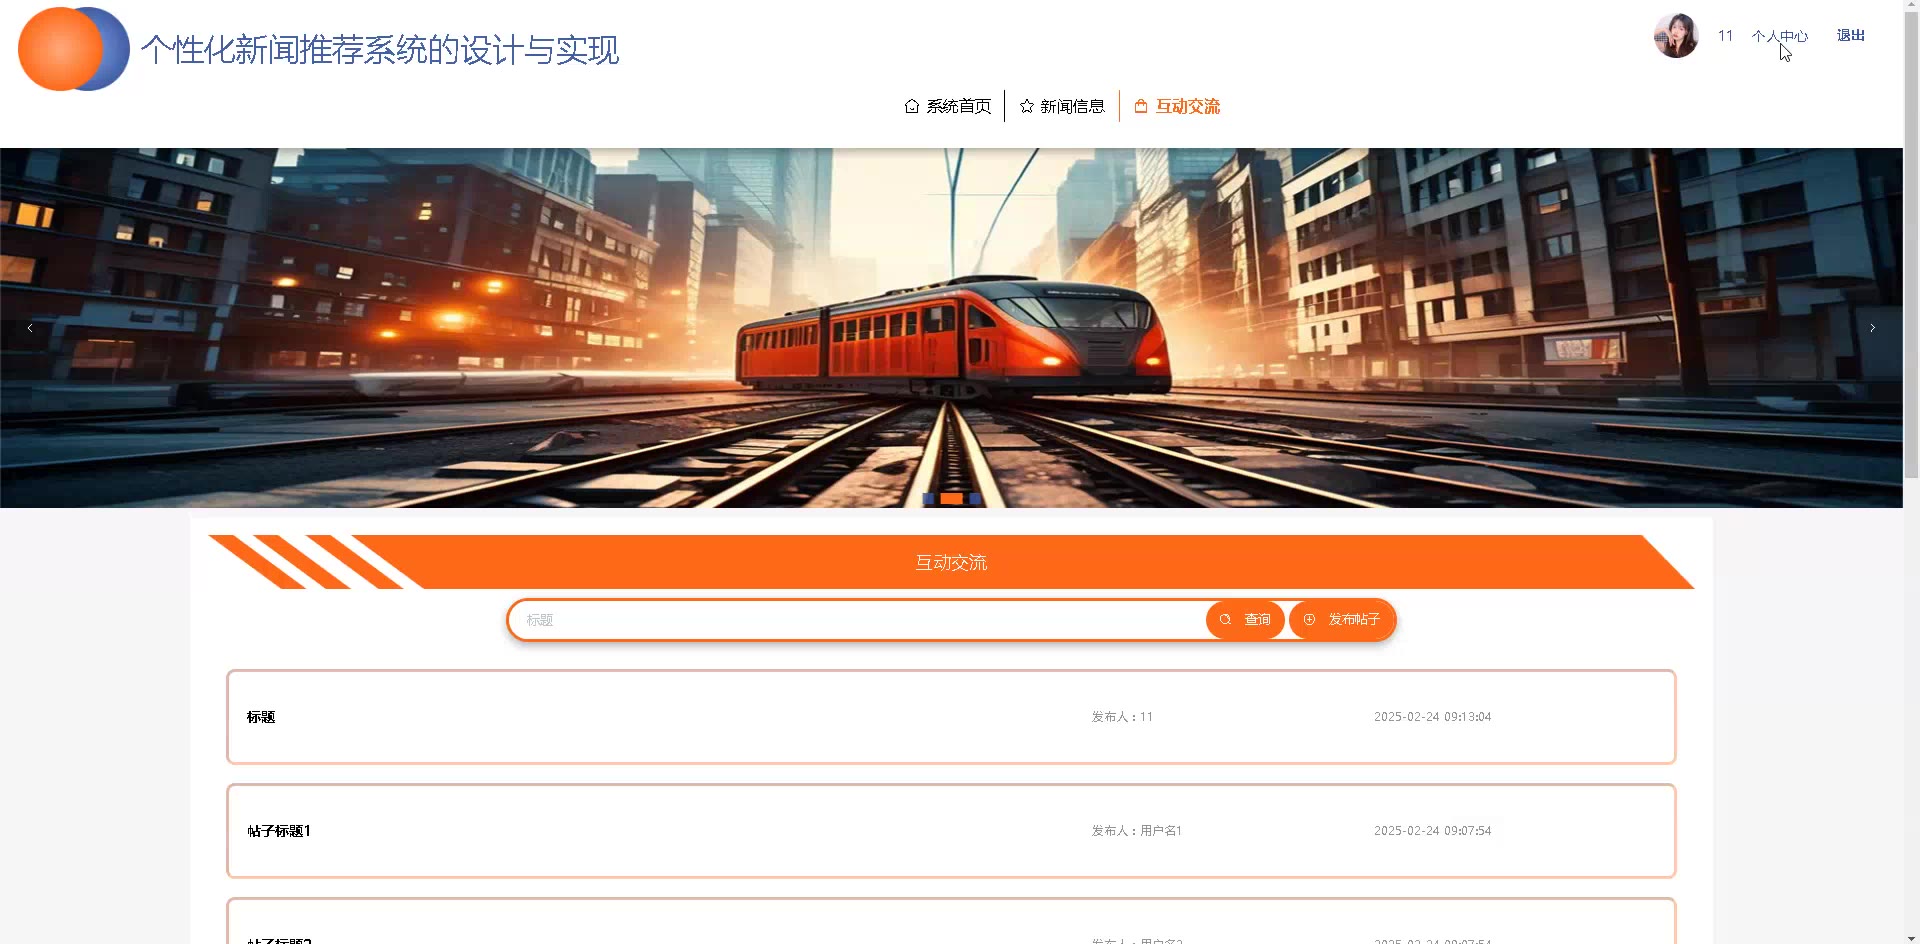Open the post titled 帖子标题1

(951, 831)
